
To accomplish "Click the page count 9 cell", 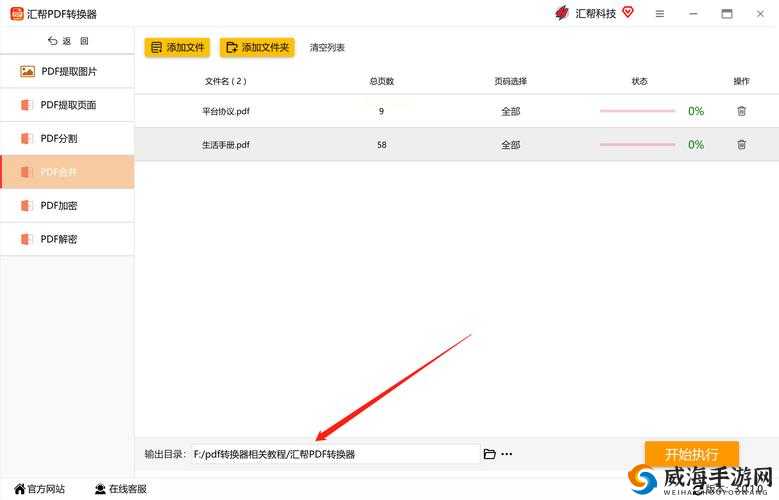I will pyautogui.click(x=381, y=111).
